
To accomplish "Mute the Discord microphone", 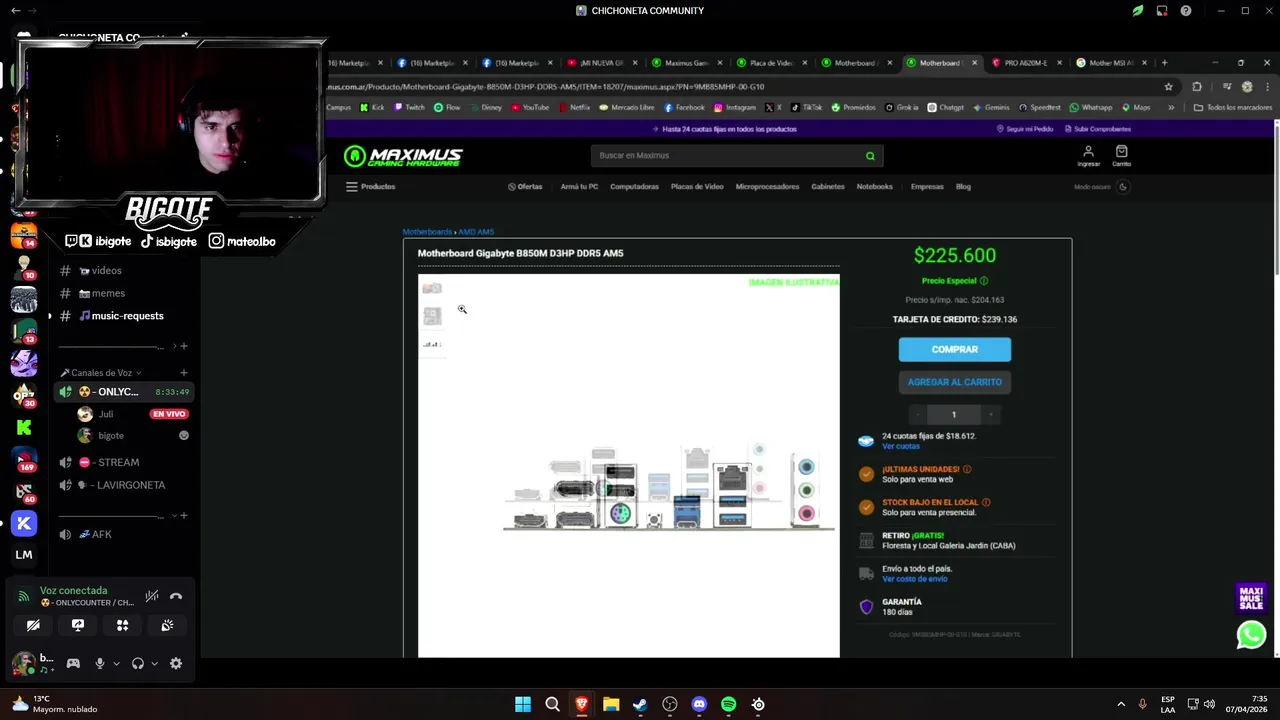I will tap(99, 663).
